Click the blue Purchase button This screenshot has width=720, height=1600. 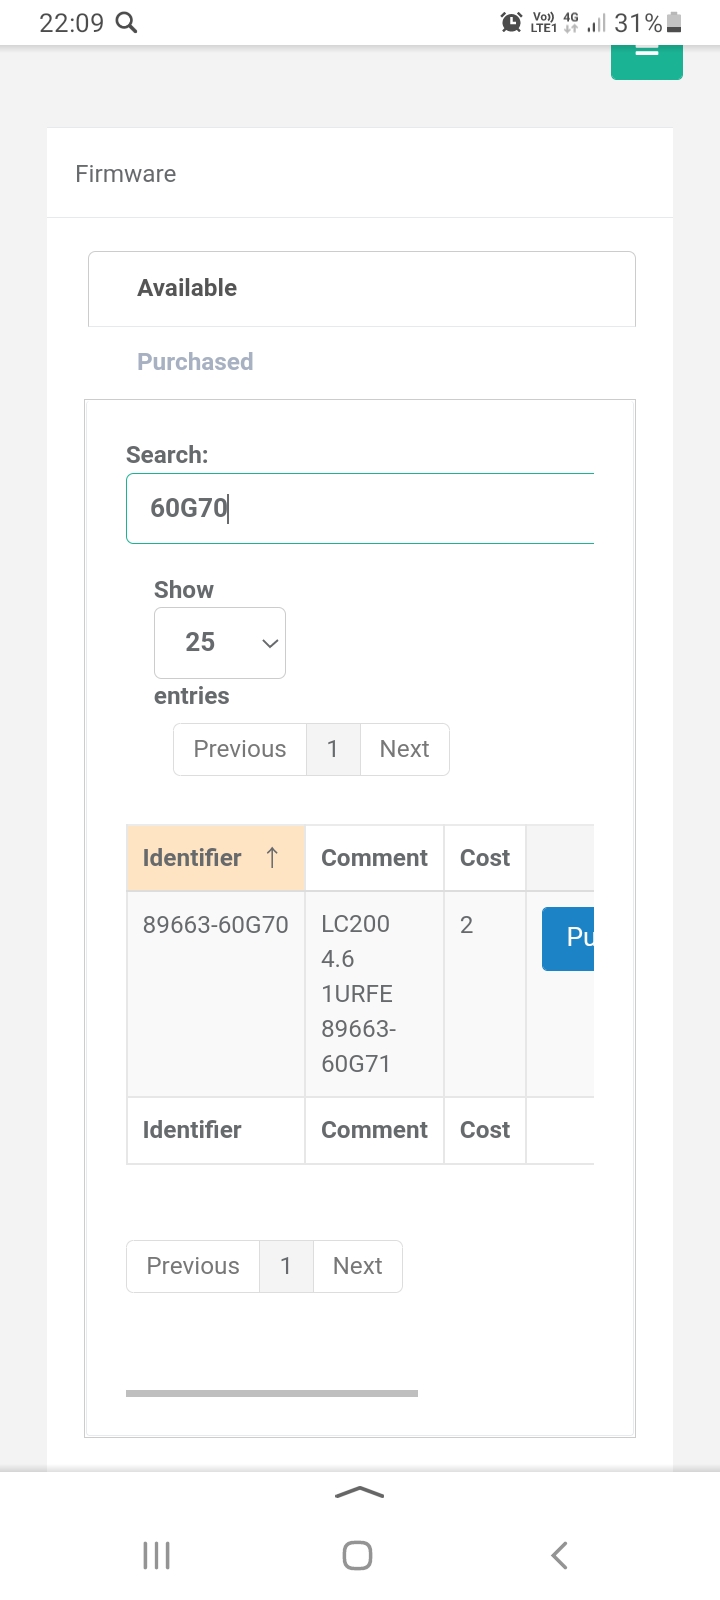tap(569, 938)
